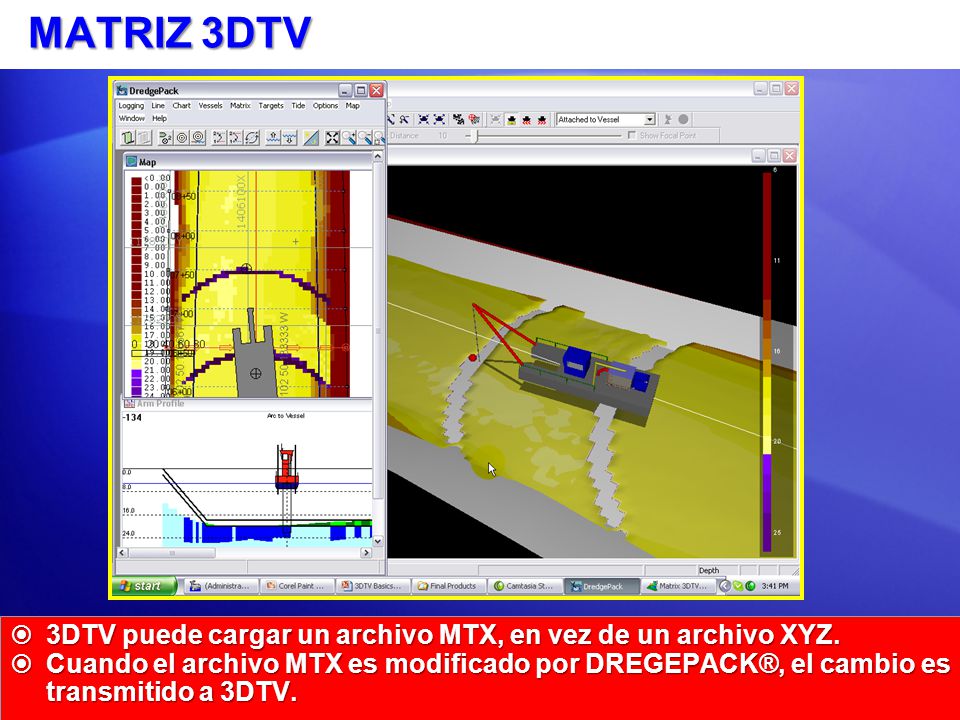Click the Distance slider handle
This screenshot has height=720, width=960.
tap(474, 136)
